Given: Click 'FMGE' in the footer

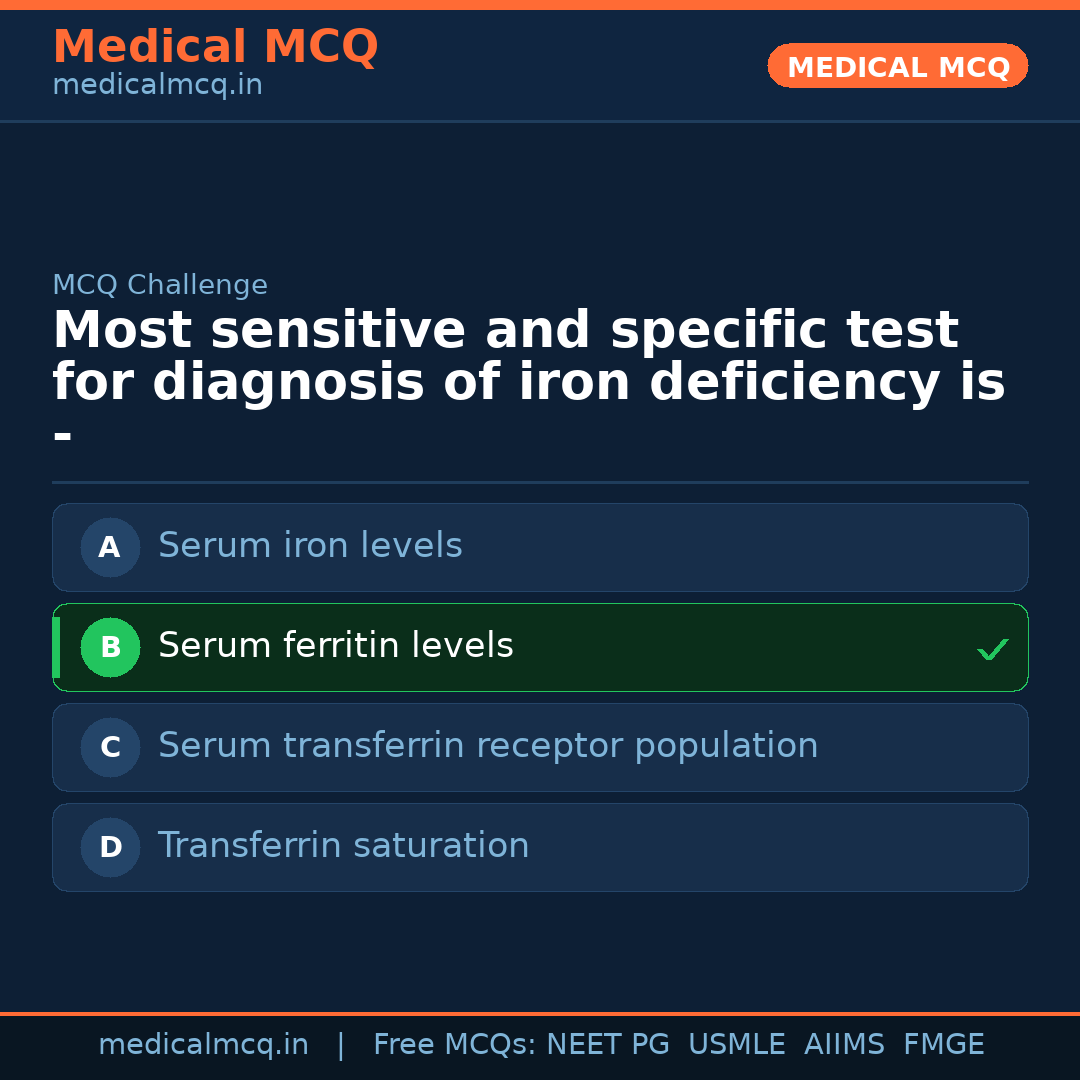Looking at the screenshot, I should point(944,1045).
